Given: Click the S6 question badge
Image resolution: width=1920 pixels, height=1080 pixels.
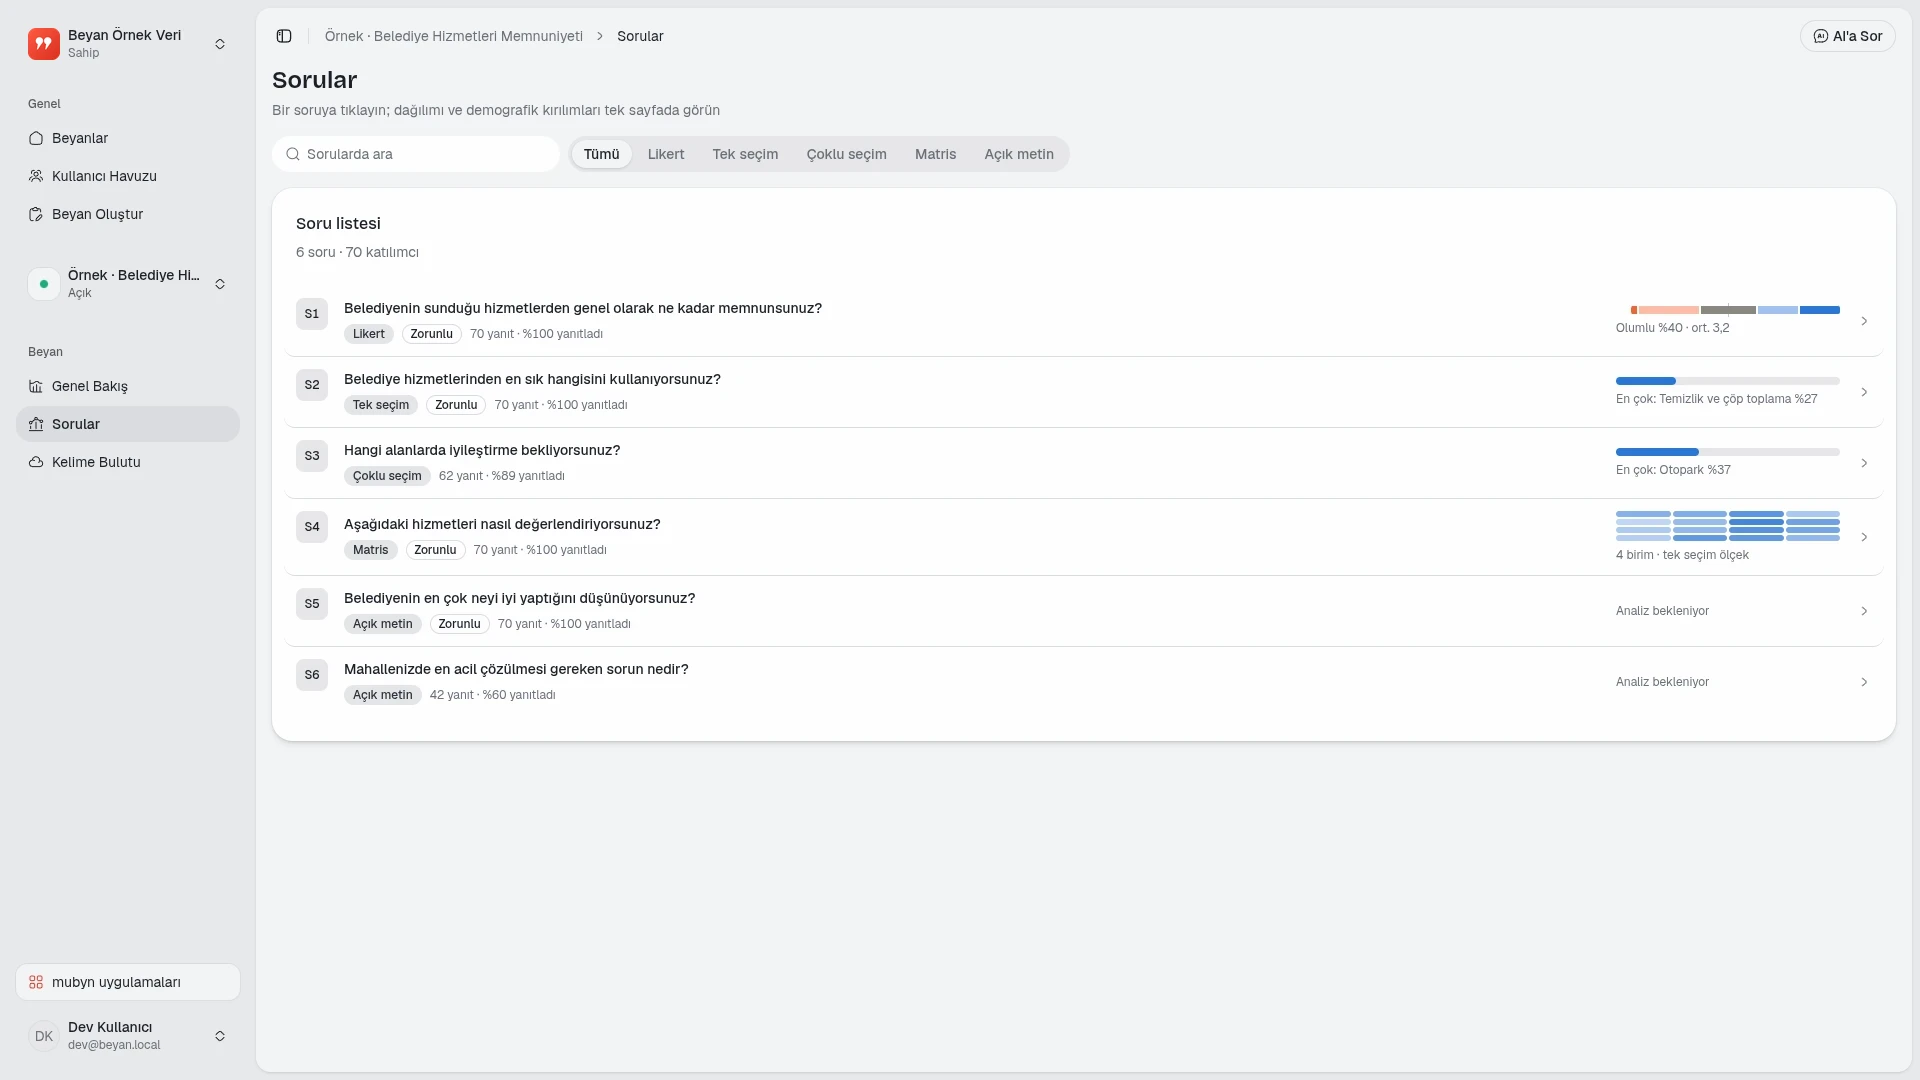Looking at the screenshot, I should pyautogui.click(x=312, y=675).
